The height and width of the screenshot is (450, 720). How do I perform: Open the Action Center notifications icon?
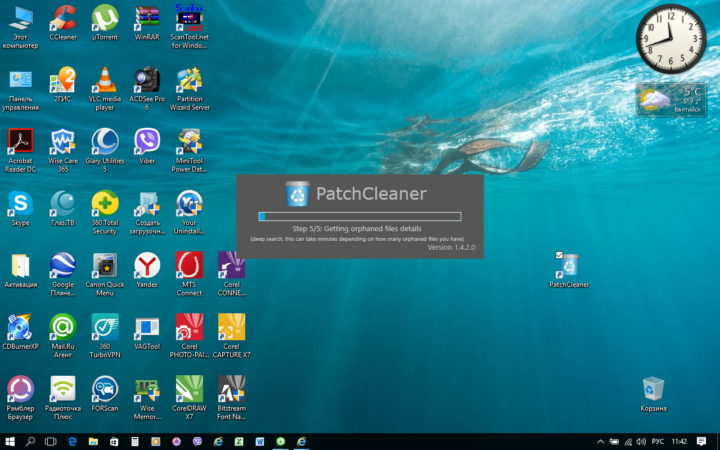(x=701, y=442)
